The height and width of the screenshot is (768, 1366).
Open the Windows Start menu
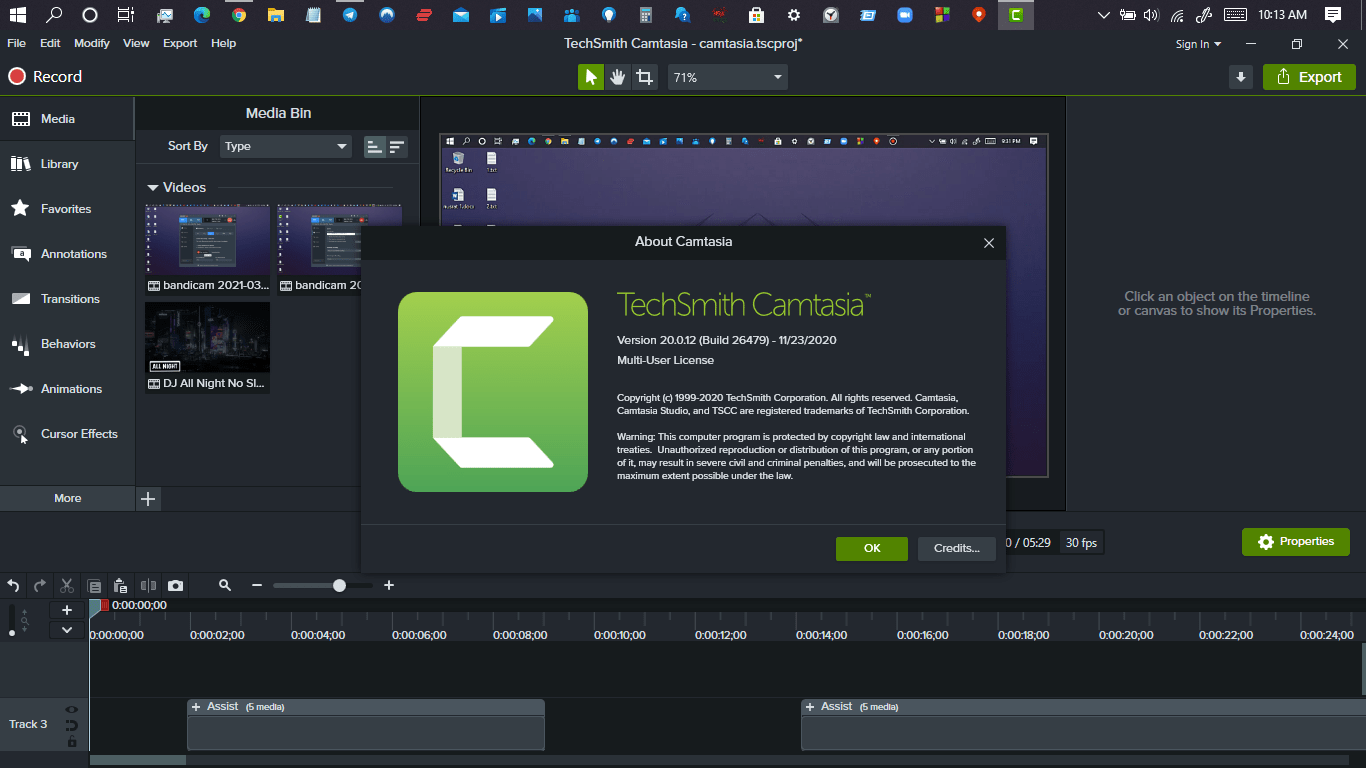[19, 15]
